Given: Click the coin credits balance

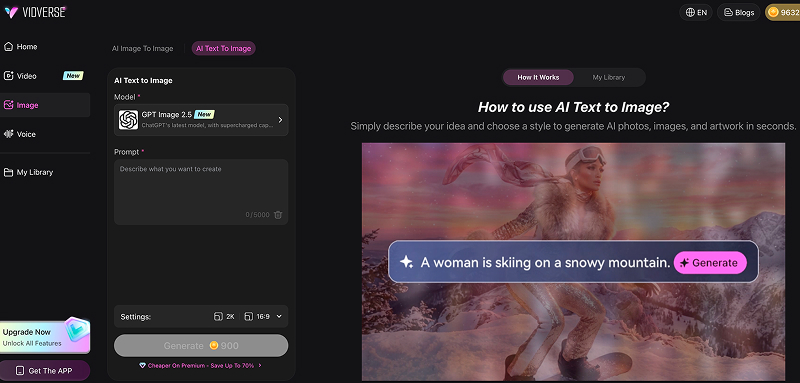Looking at the screenshot, I should coord(783,12).
